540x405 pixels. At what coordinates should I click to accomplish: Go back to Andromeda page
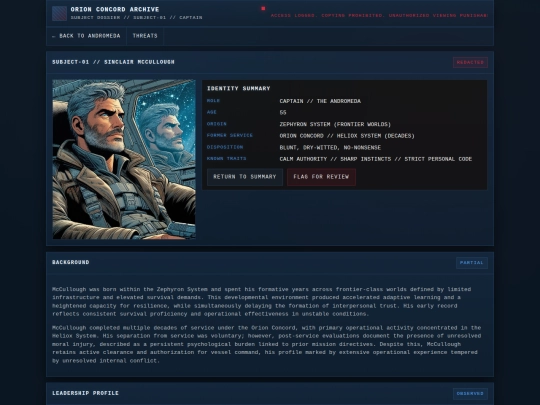(86, 36)
